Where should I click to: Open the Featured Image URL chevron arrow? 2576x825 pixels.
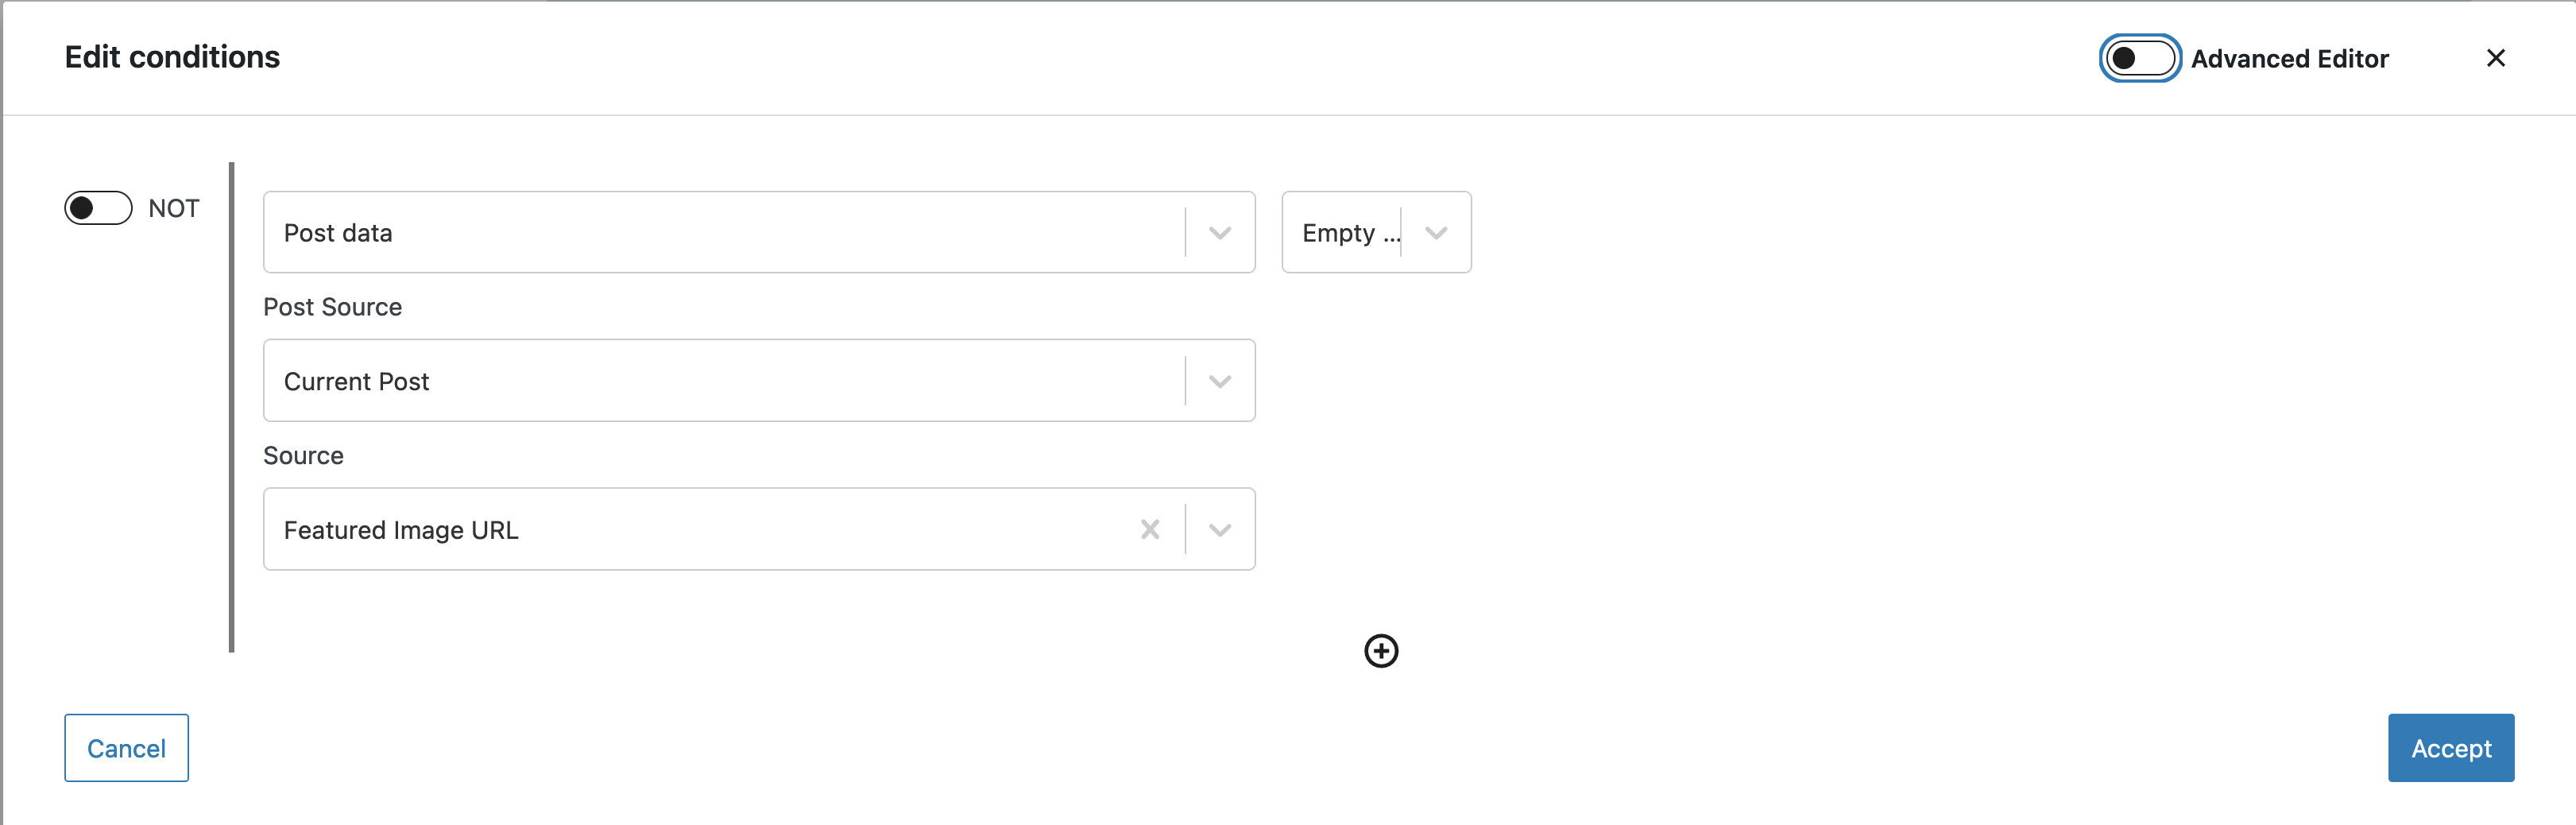pyautogui.click(x=1219, y=530)
